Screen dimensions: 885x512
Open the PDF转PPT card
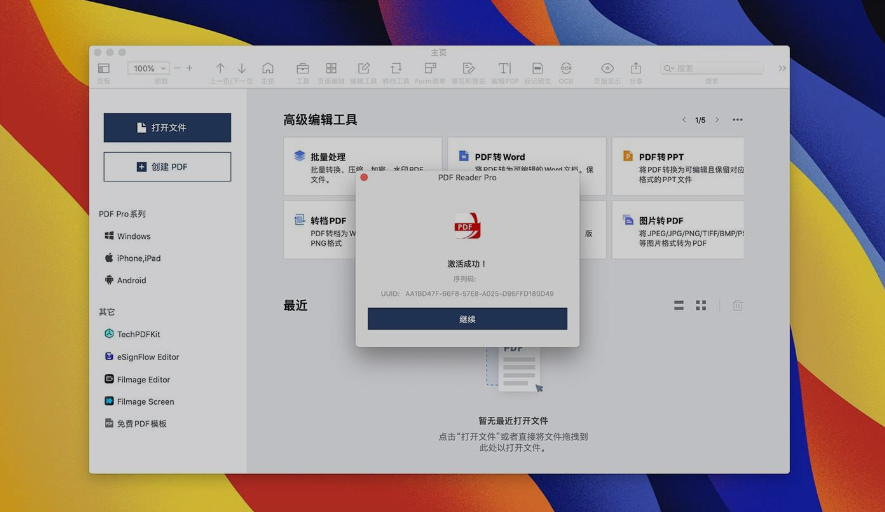678,166
